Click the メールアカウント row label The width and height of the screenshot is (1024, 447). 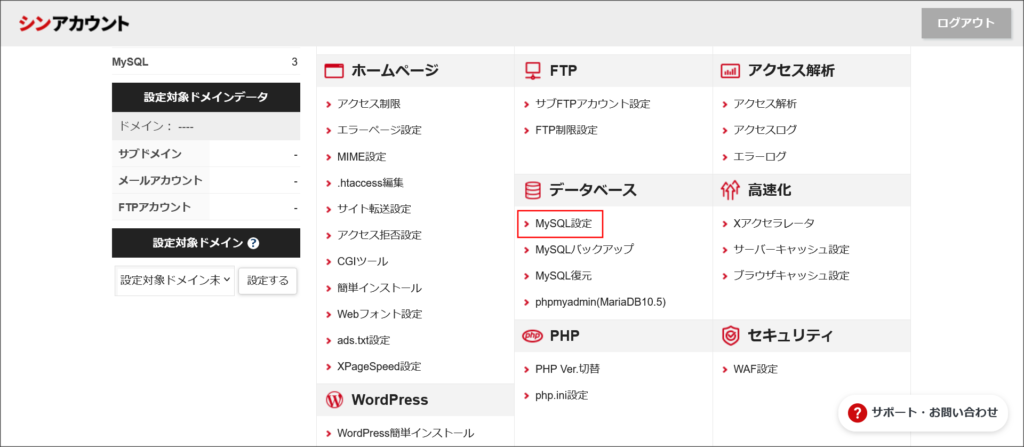click(x=161, y=180)
